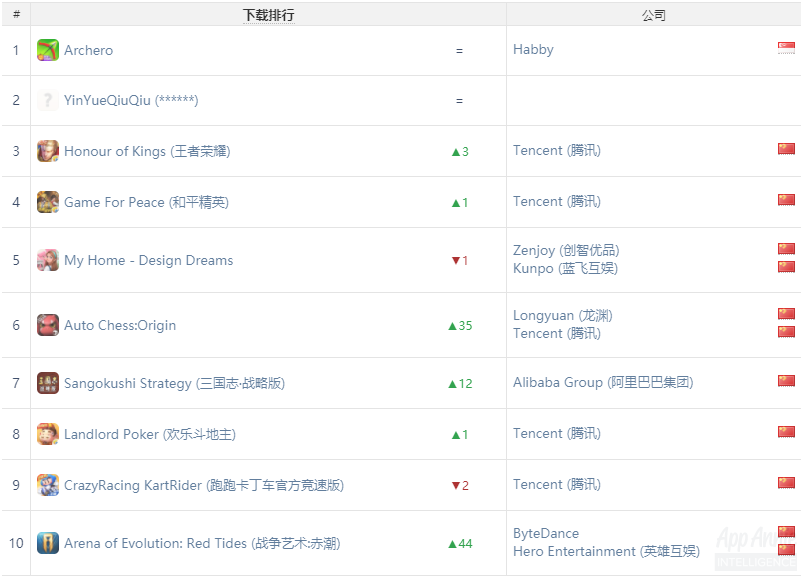Click the ▲3 rank change value
805x579 pixels.
click(460, 151)
